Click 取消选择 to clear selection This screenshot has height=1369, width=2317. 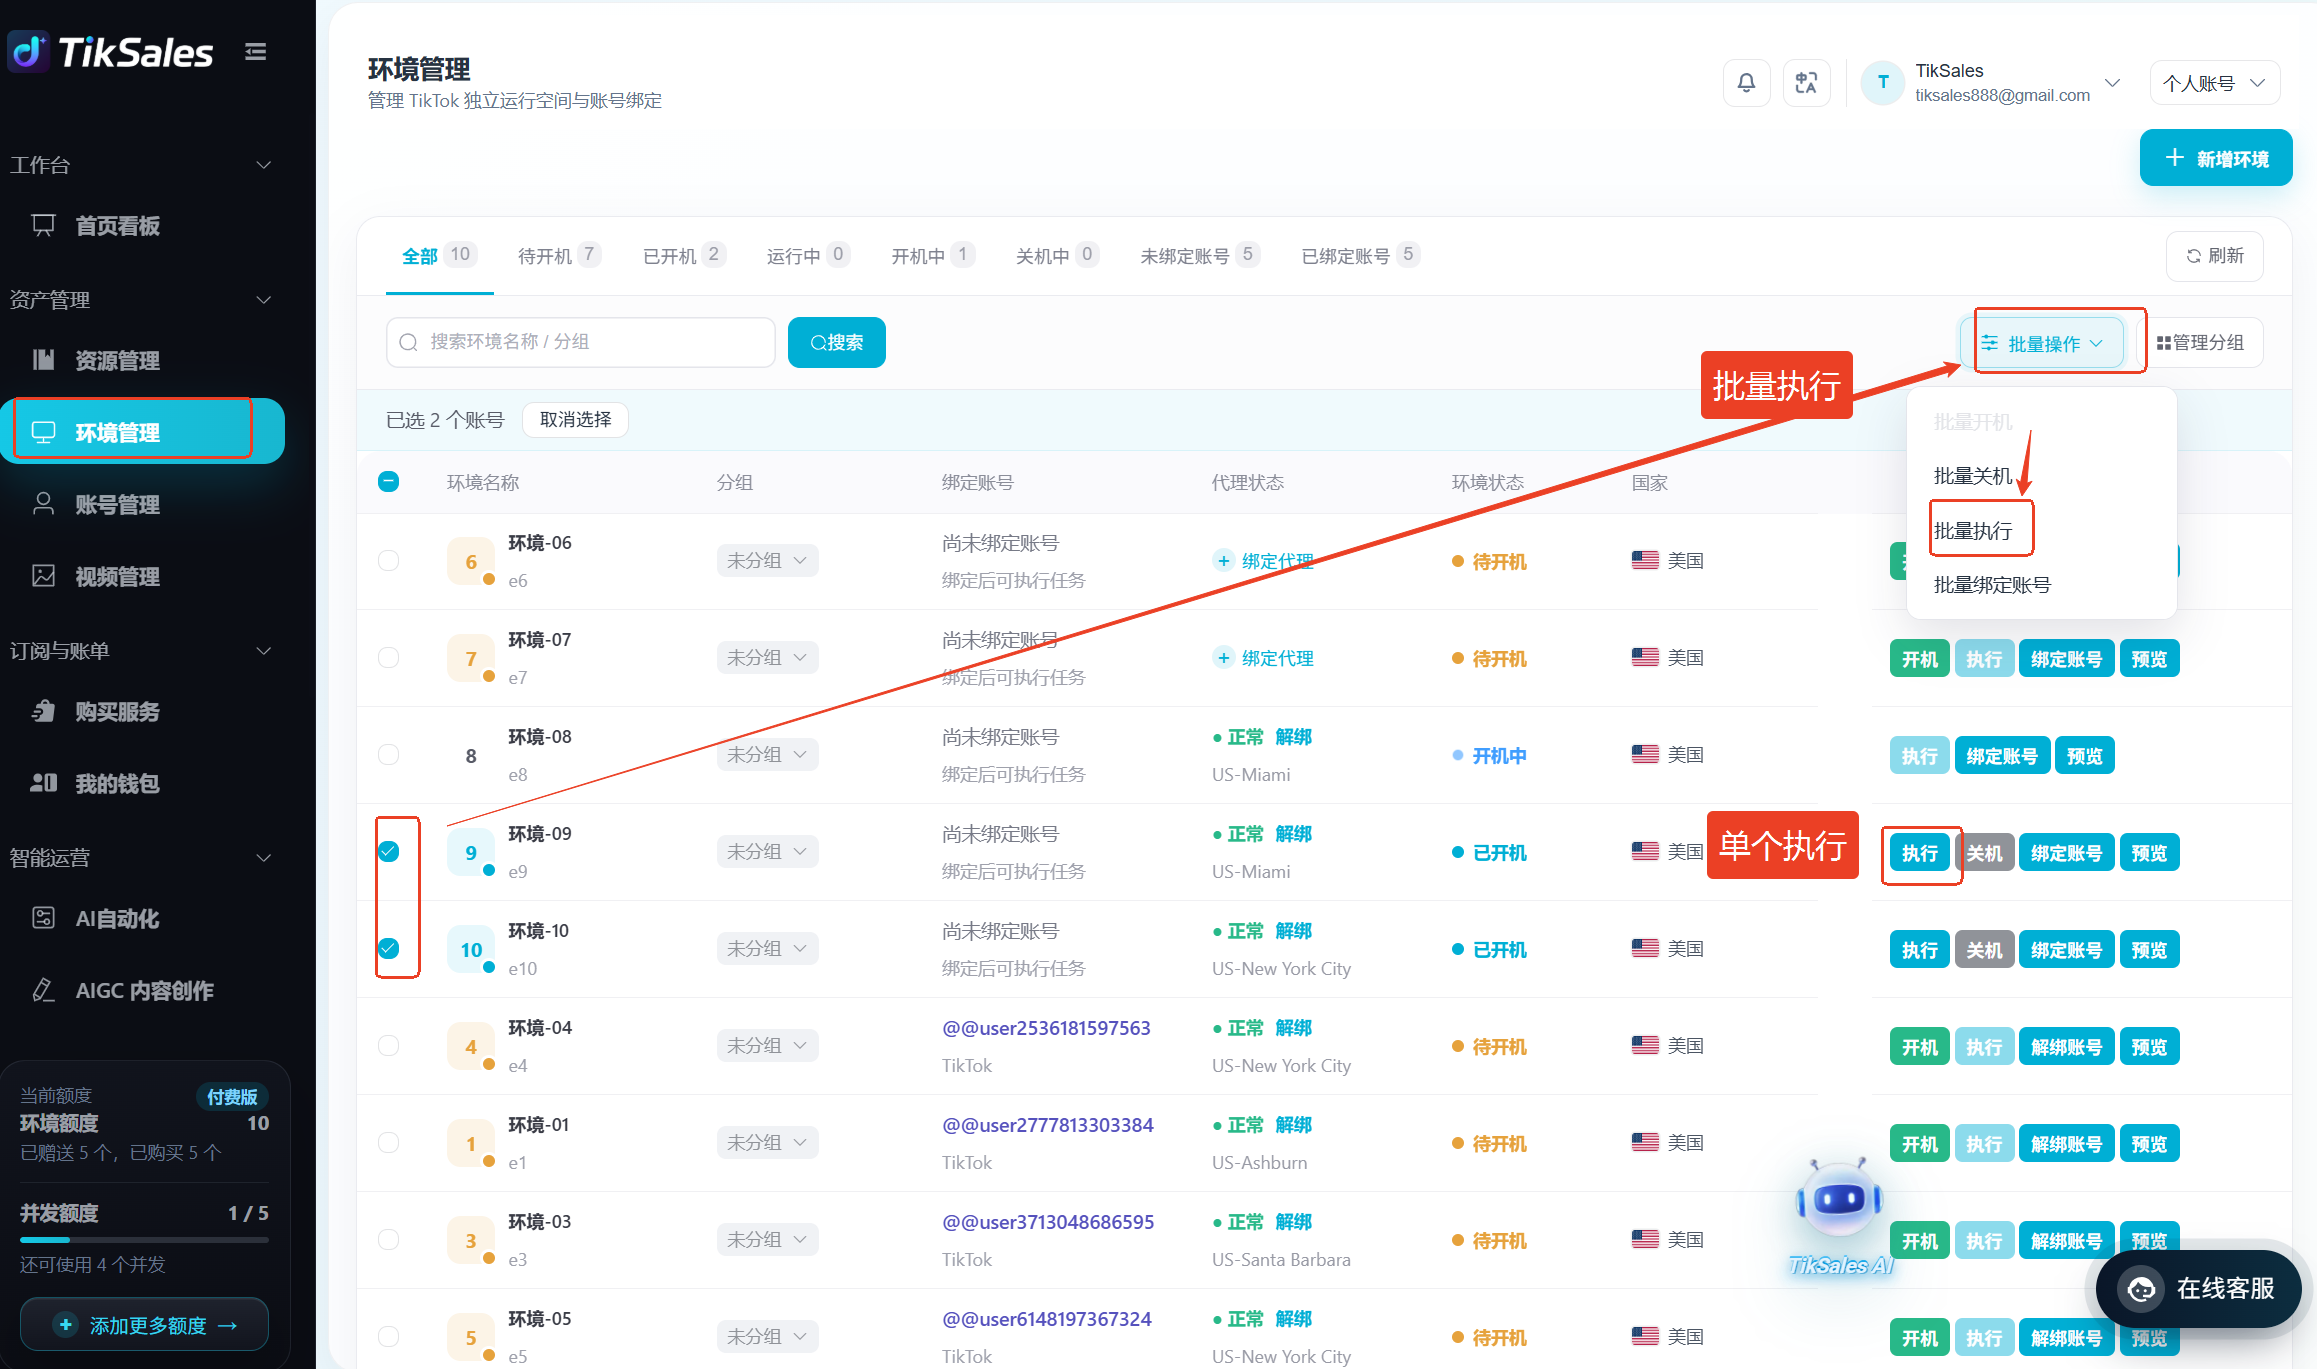tap(575, 420)
